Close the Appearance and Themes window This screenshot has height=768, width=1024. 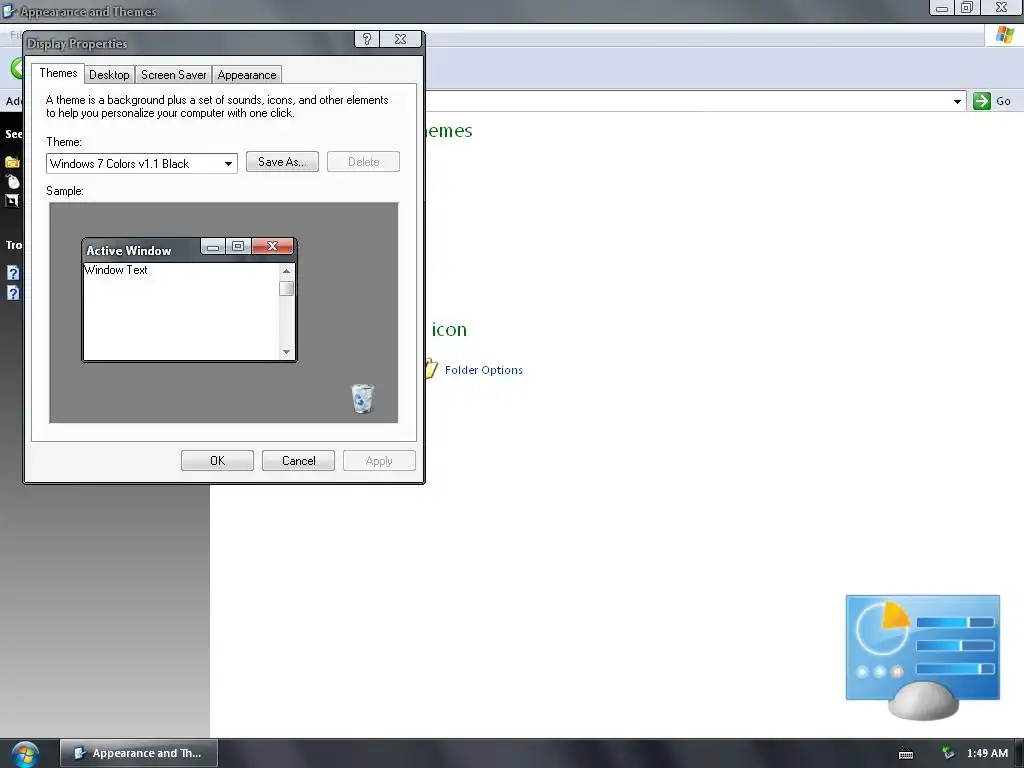(1001, 8)
